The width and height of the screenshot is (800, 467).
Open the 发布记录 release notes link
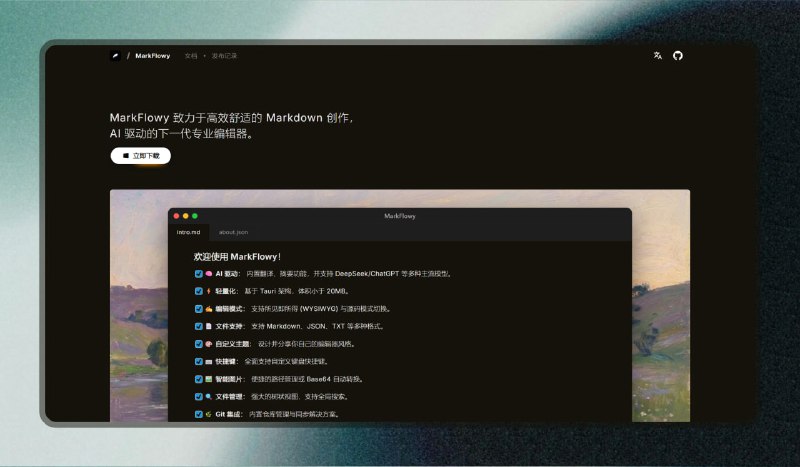(x=224, y=56)
